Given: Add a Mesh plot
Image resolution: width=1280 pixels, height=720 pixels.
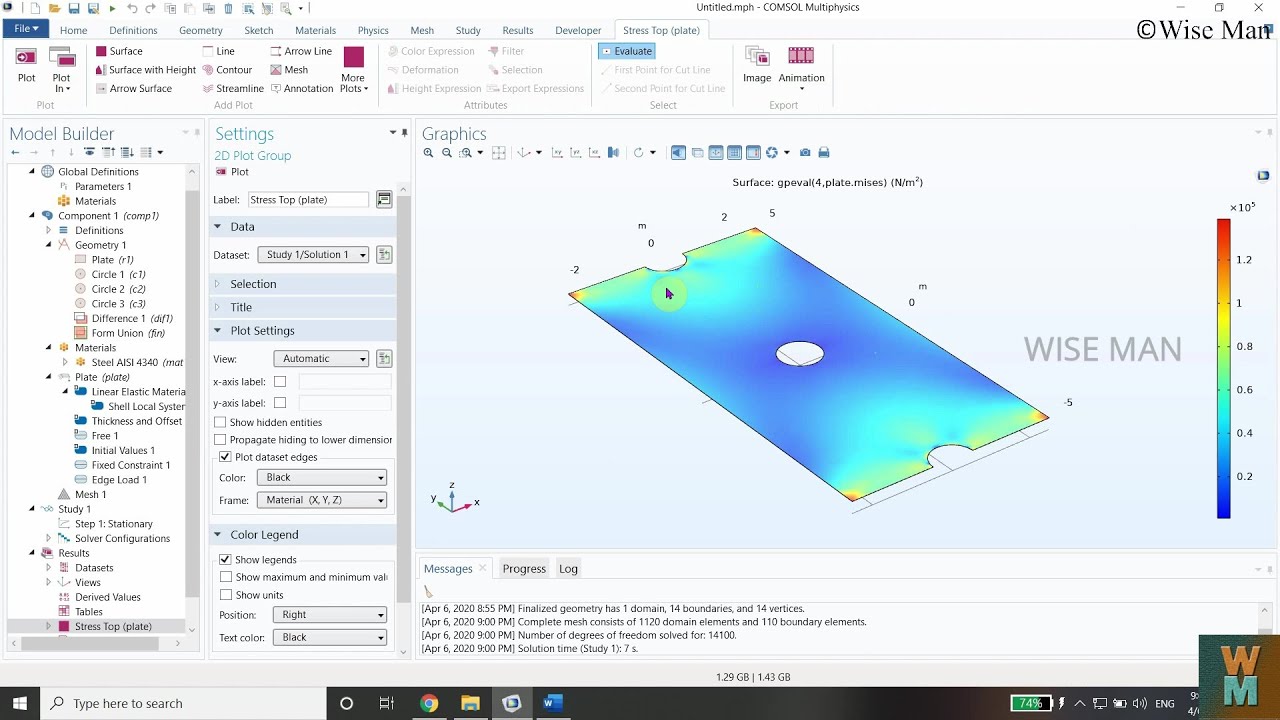Looking at the screenshot, I should pos(289,70).
